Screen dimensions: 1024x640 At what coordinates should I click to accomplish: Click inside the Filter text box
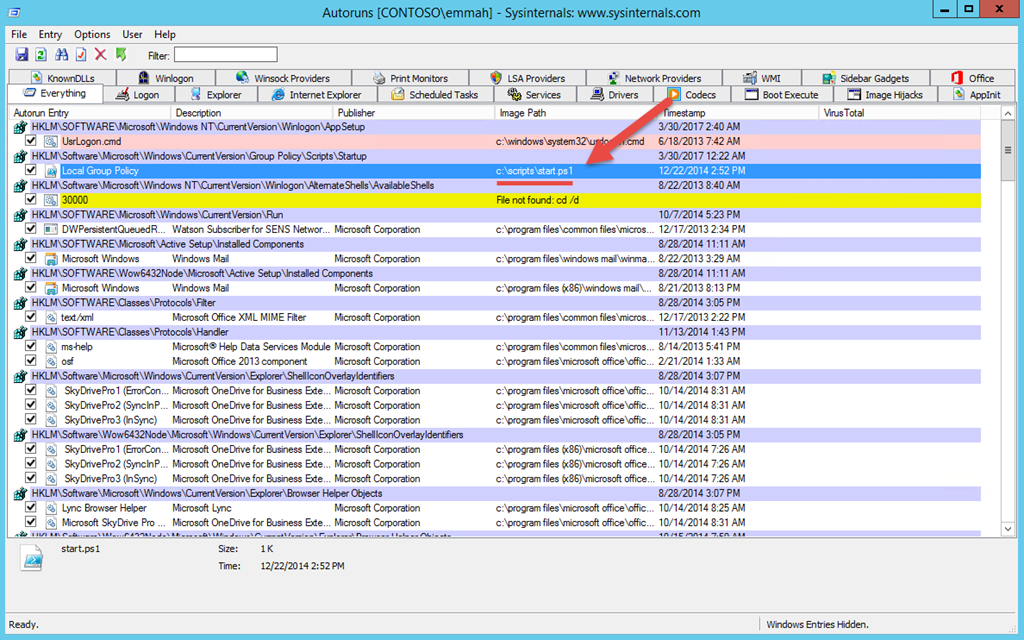click(x=225, y=55)
